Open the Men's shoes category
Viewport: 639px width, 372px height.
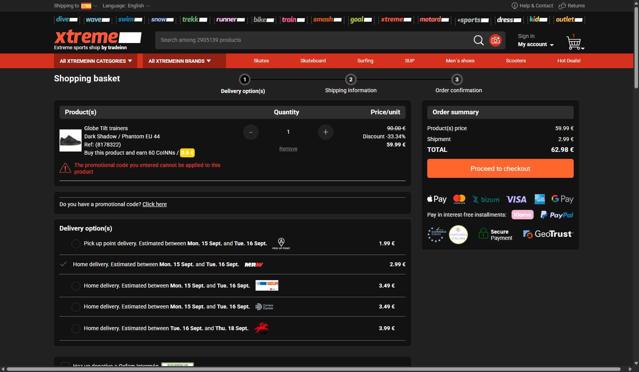pyautogui.click(x=460, y=61)
